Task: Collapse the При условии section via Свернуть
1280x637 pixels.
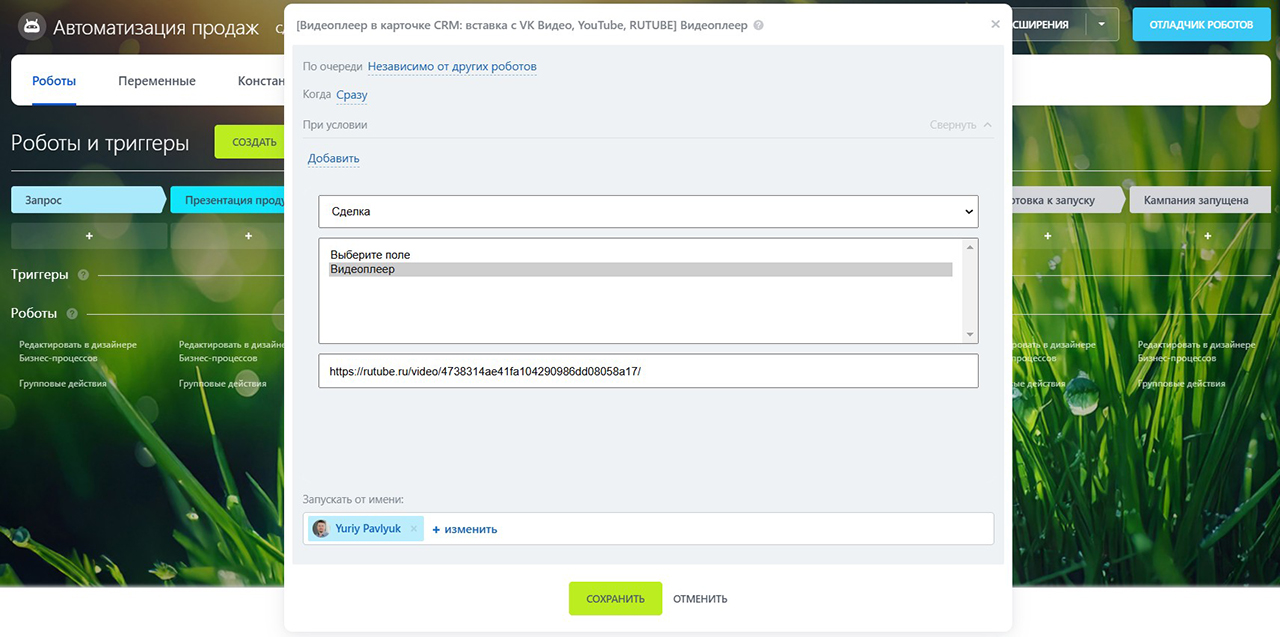Action: point(960,125)
